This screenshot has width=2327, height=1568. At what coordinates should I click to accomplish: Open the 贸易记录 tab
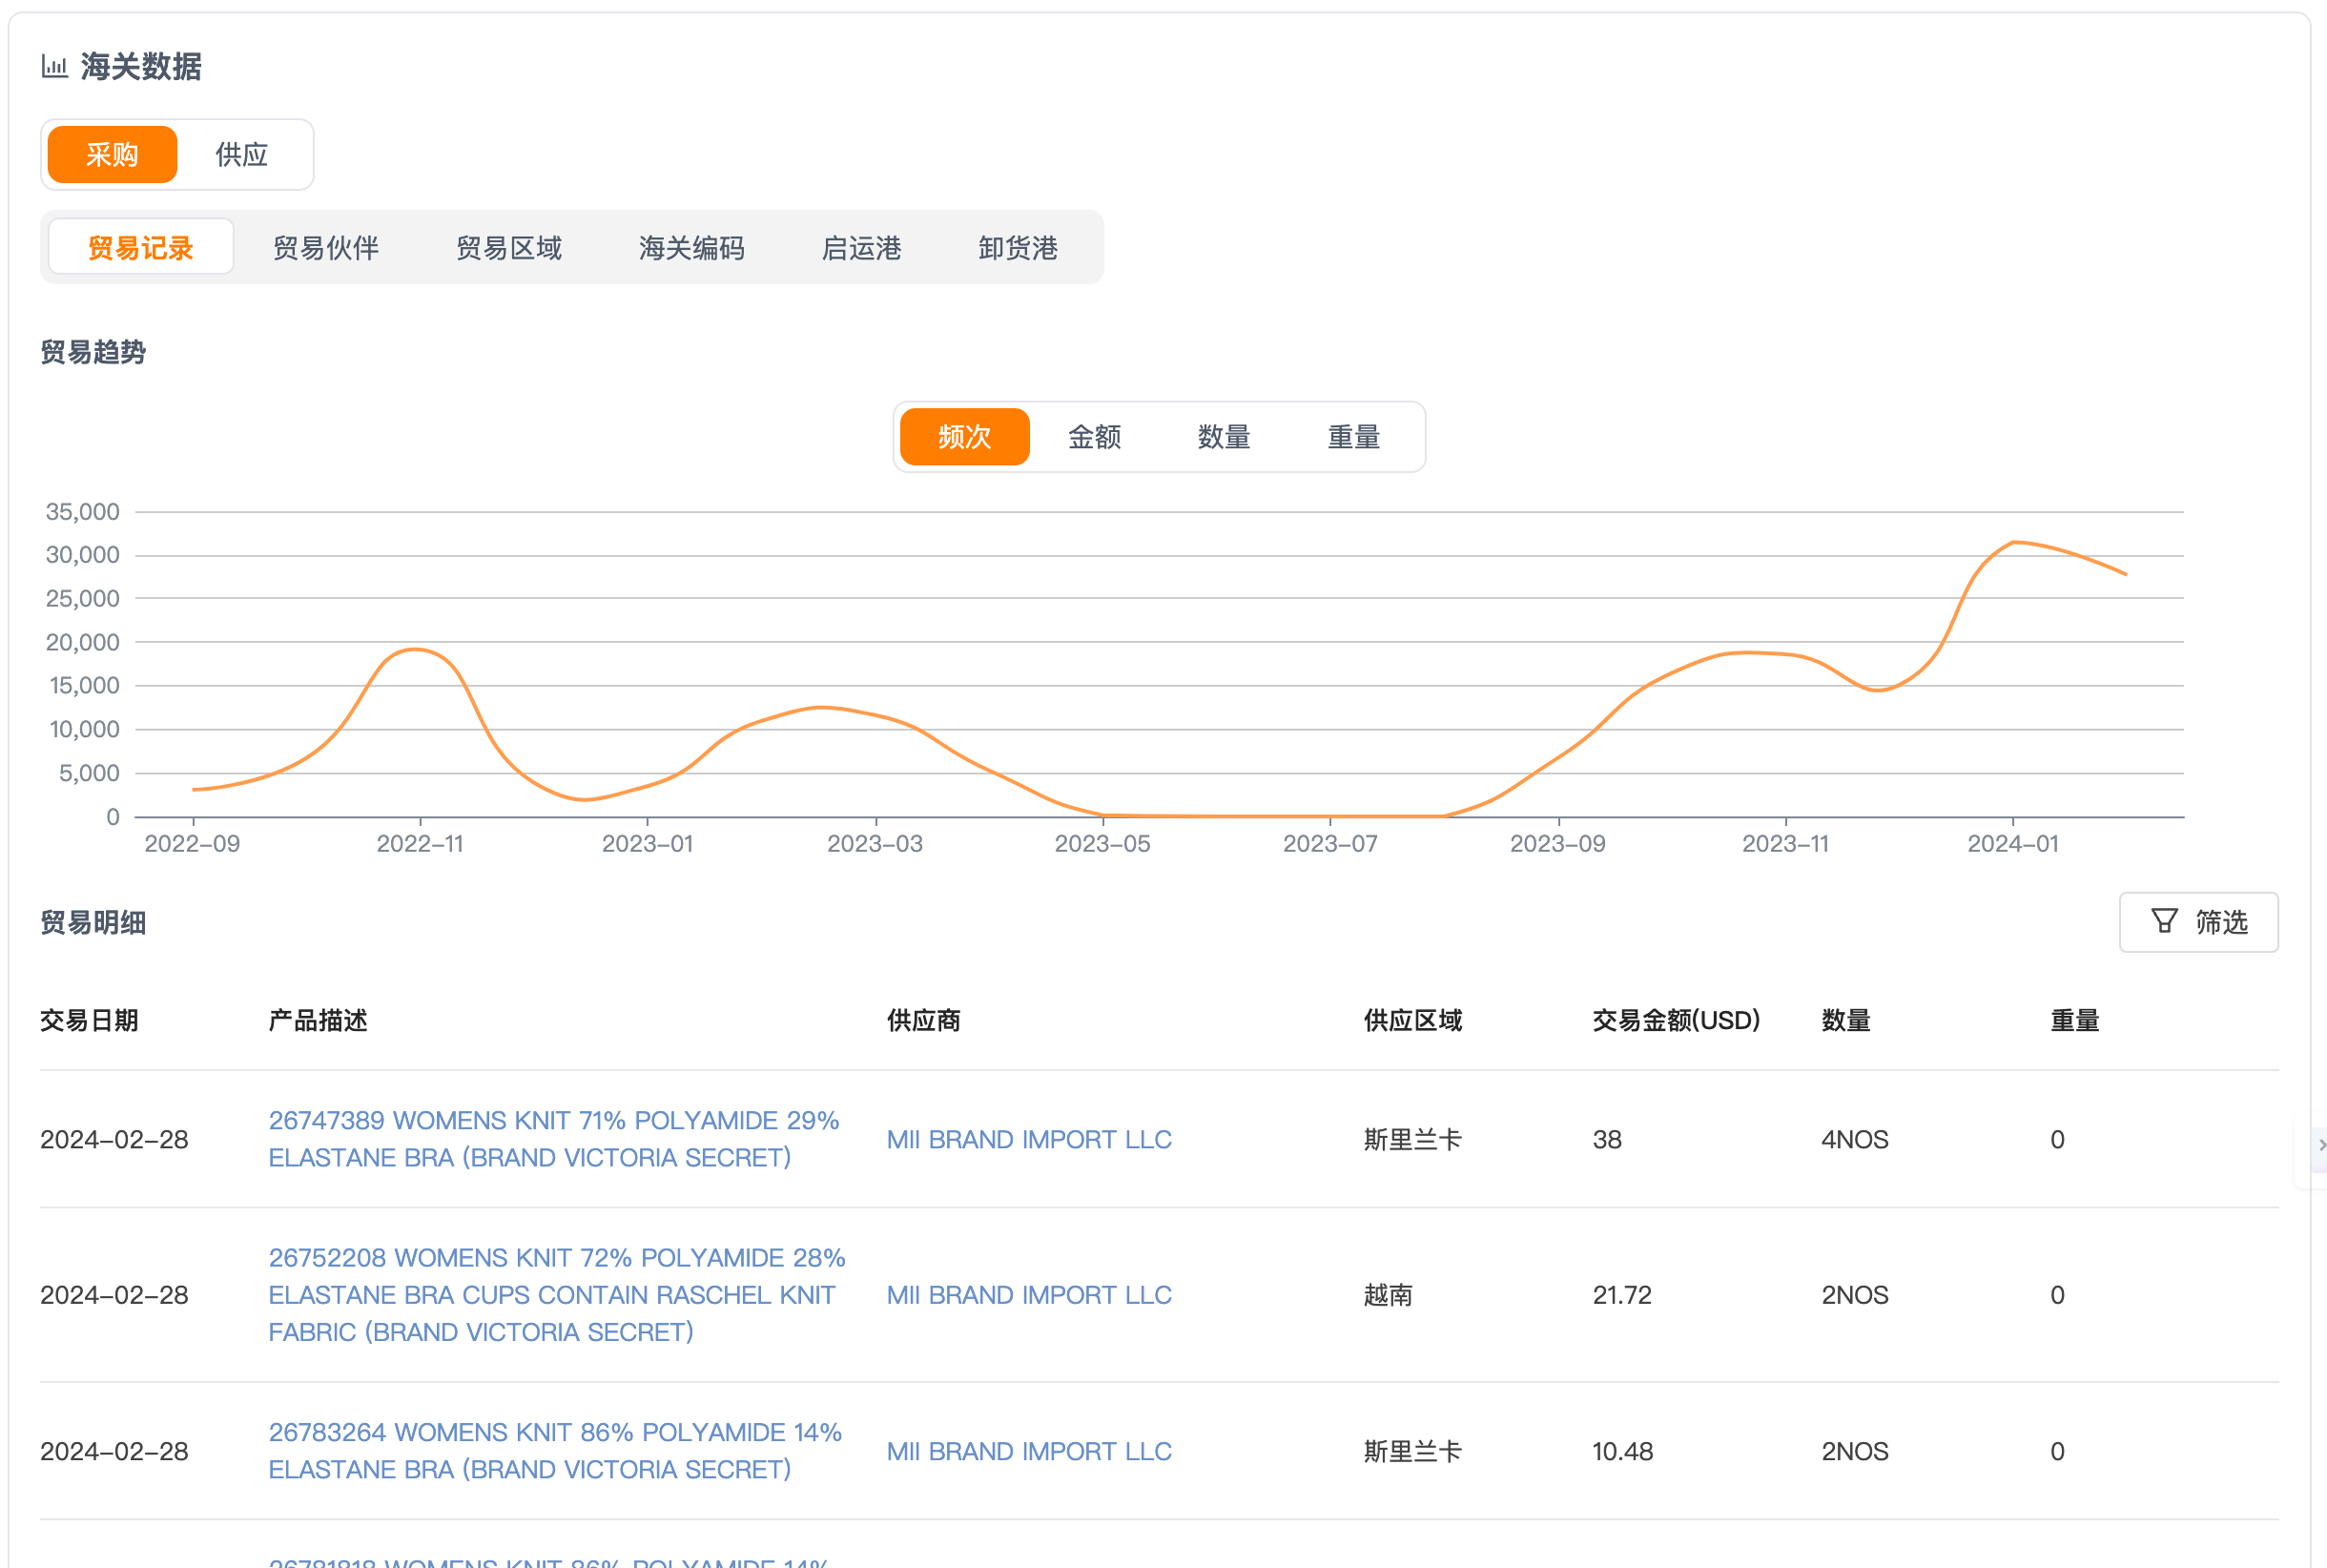(x=141, y=248)
